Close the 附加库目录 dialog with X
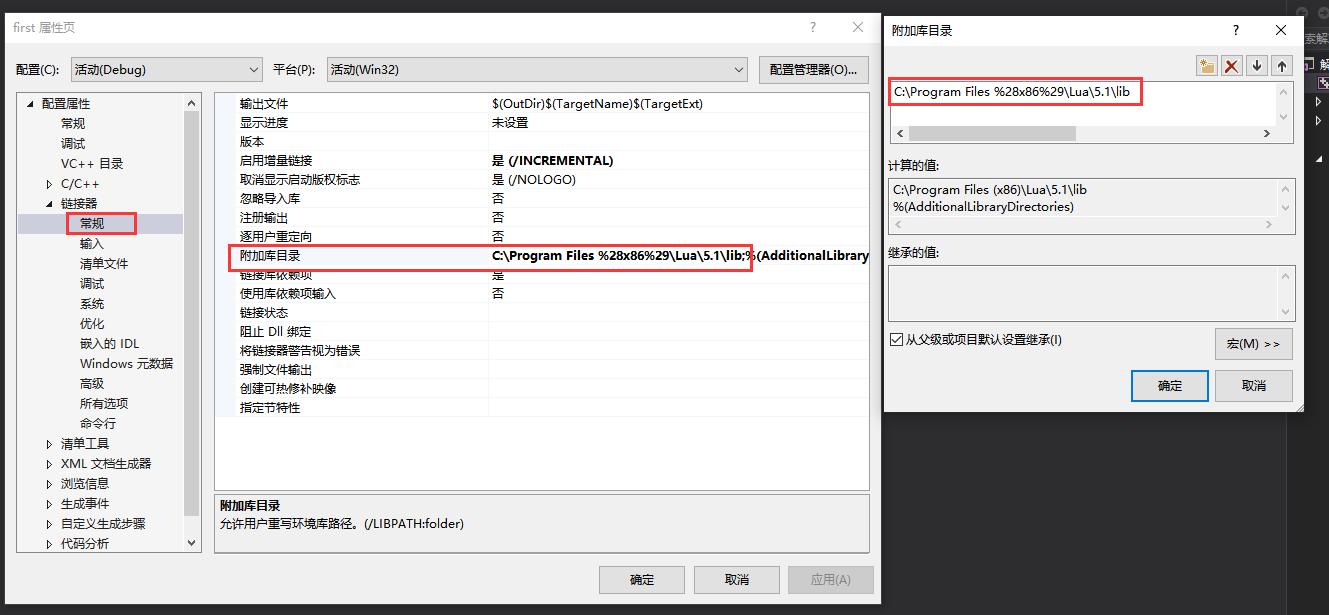 click(x=1281, y=30)
